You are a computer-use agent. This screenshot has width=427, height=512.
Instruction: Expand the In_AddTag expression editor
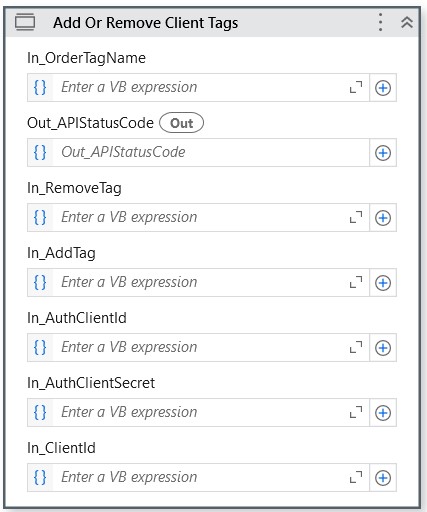click(x=356, y=282)
